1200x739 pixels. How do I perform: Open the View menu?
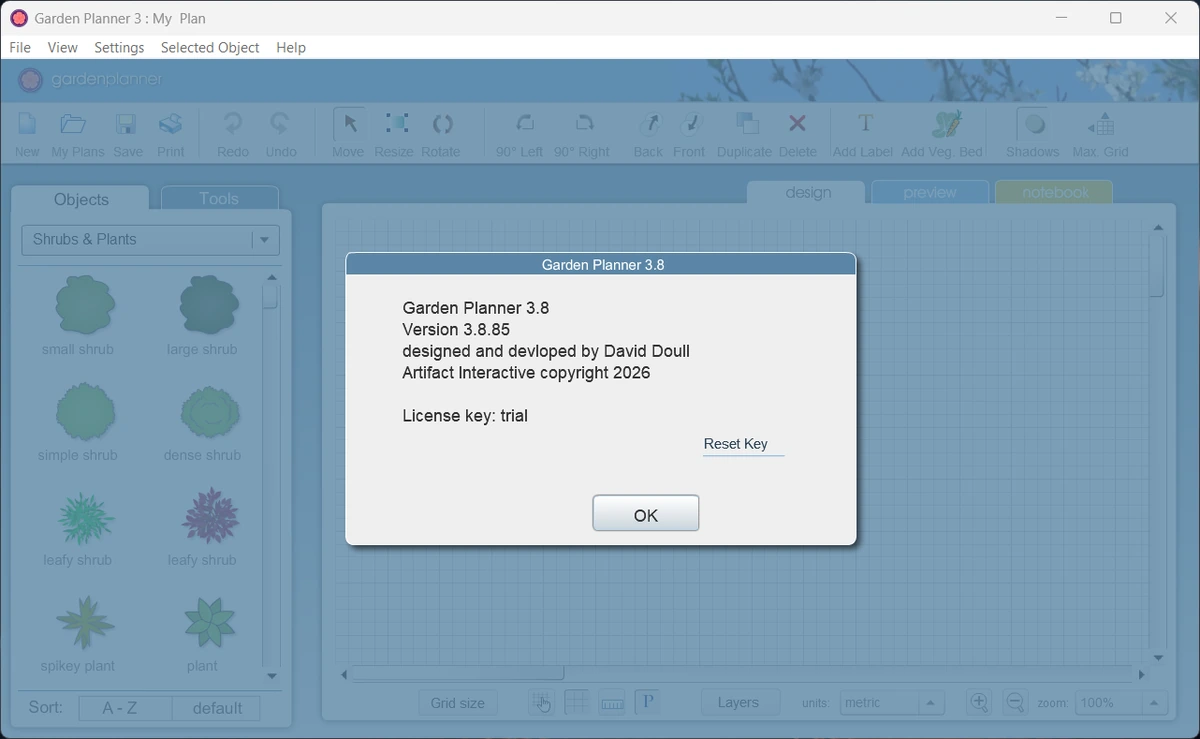[62, 47]
